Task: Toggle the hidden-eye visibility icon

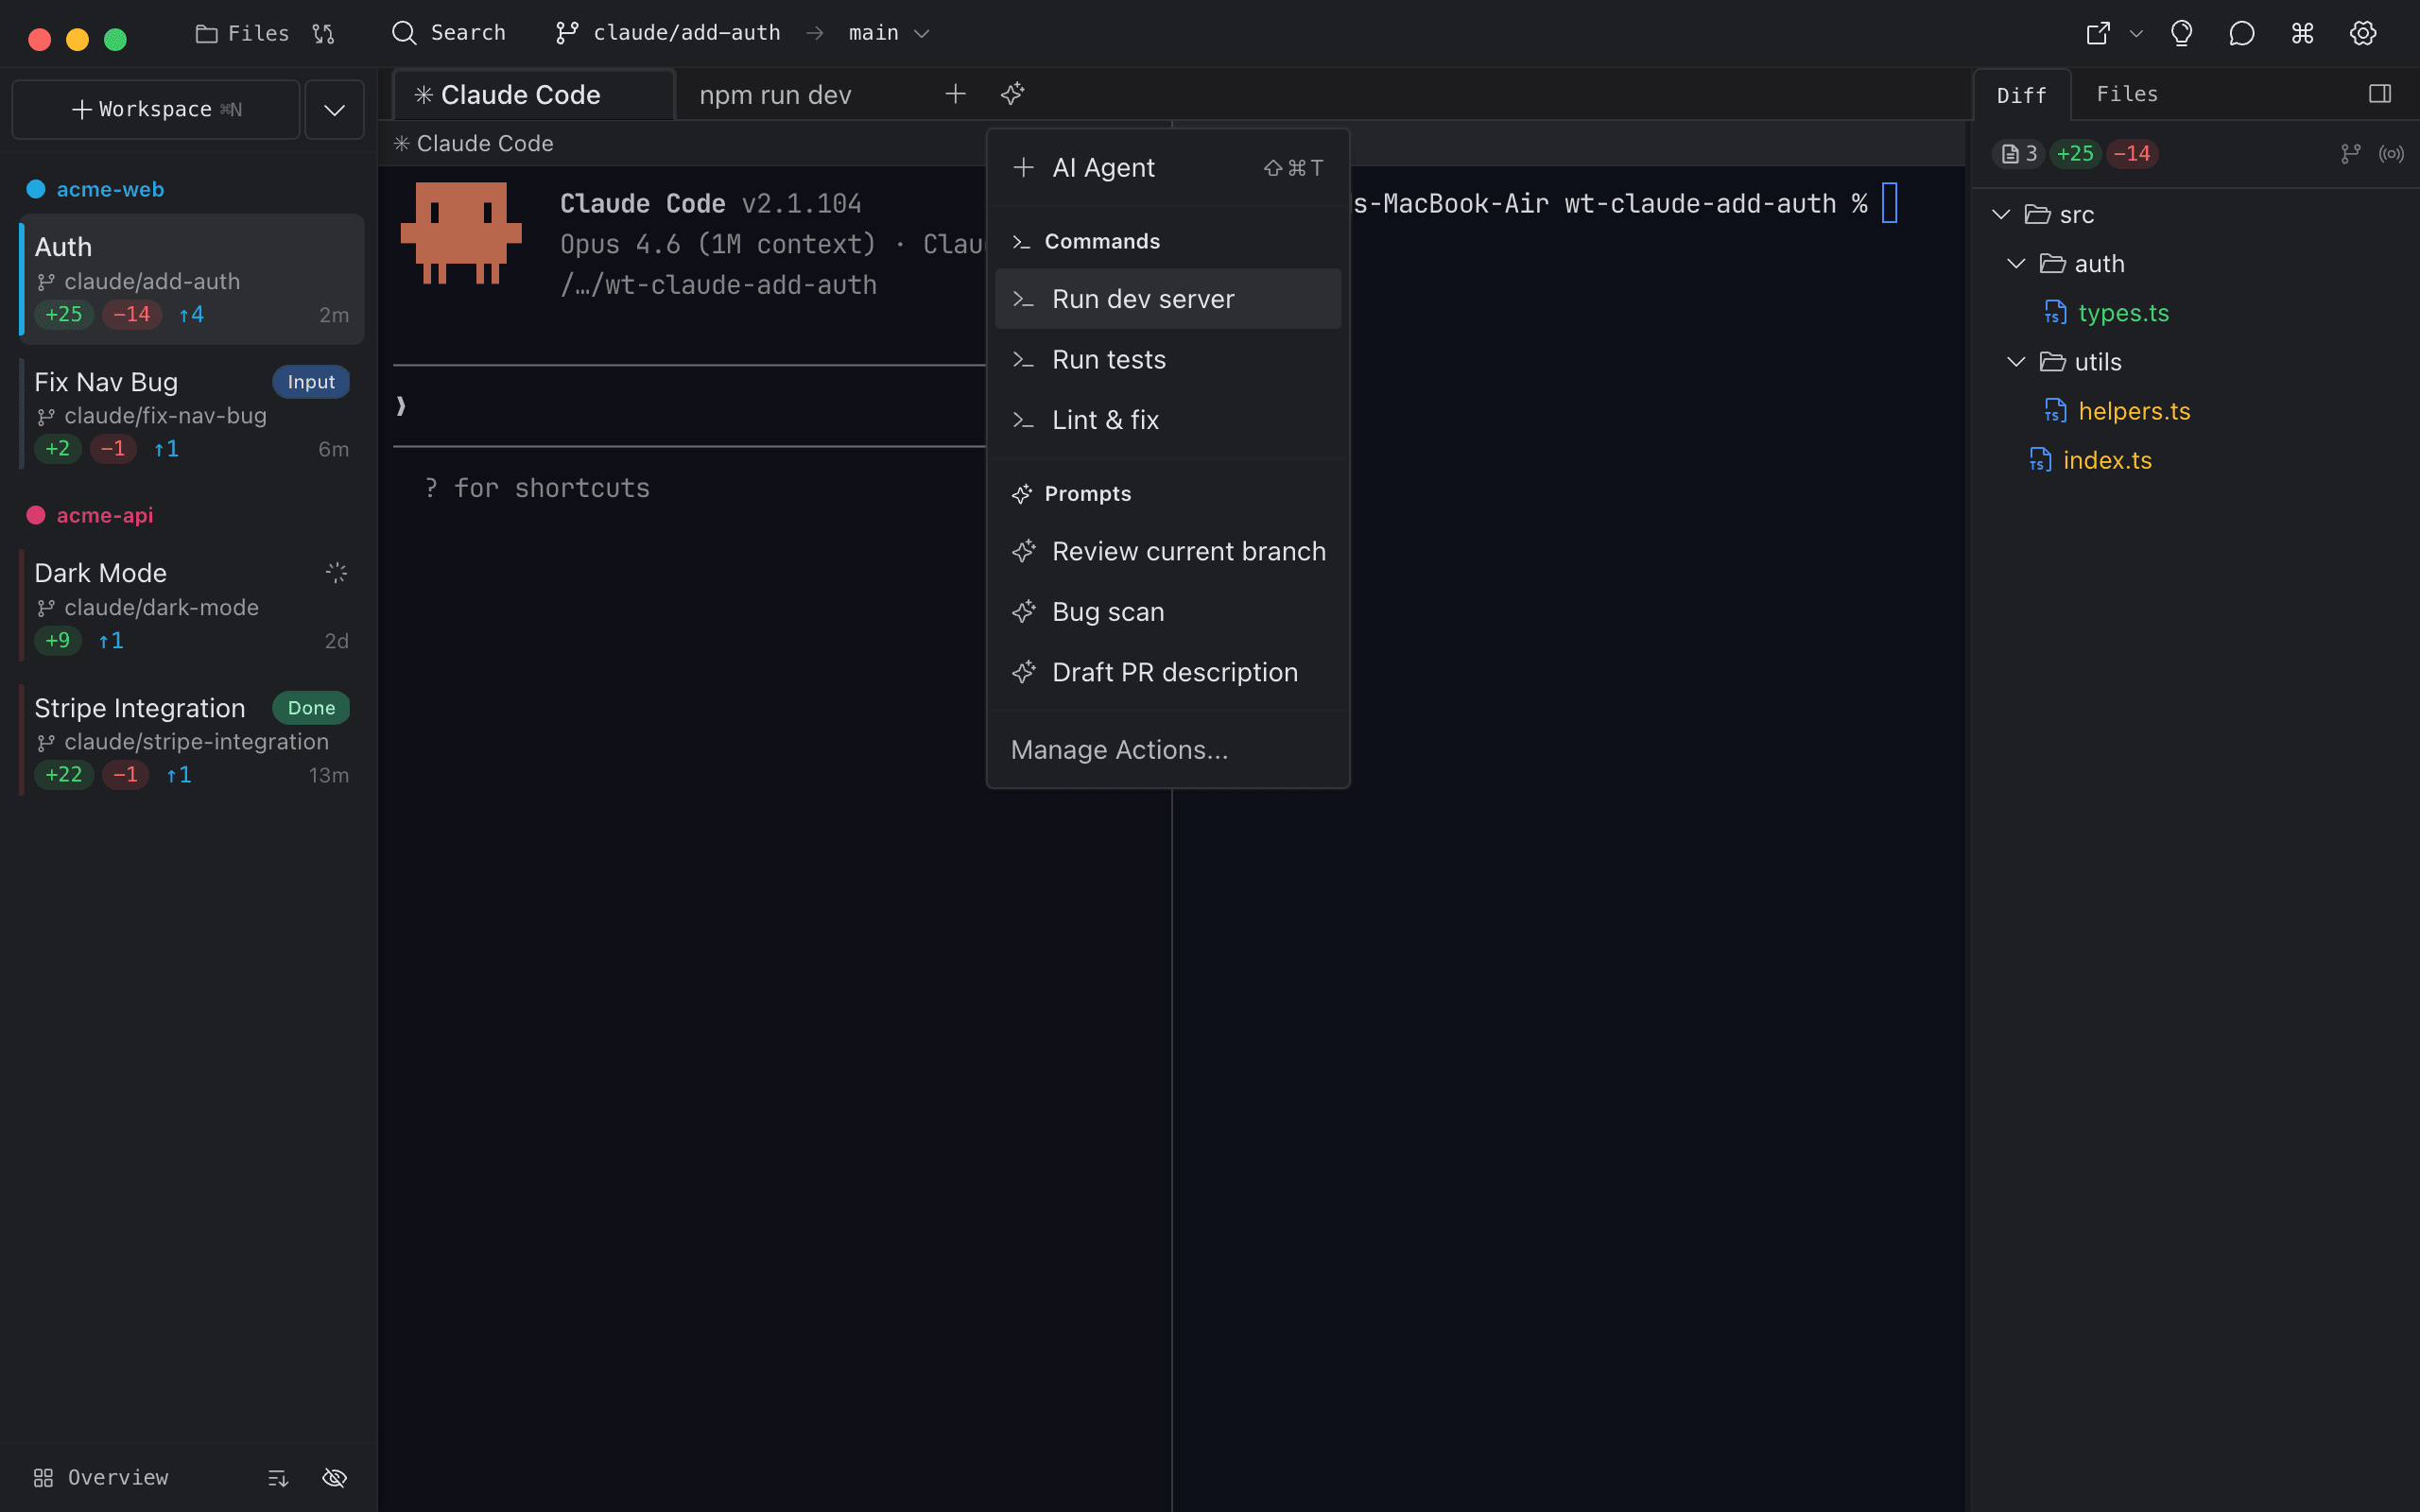Action: (x=335, y=1477)
